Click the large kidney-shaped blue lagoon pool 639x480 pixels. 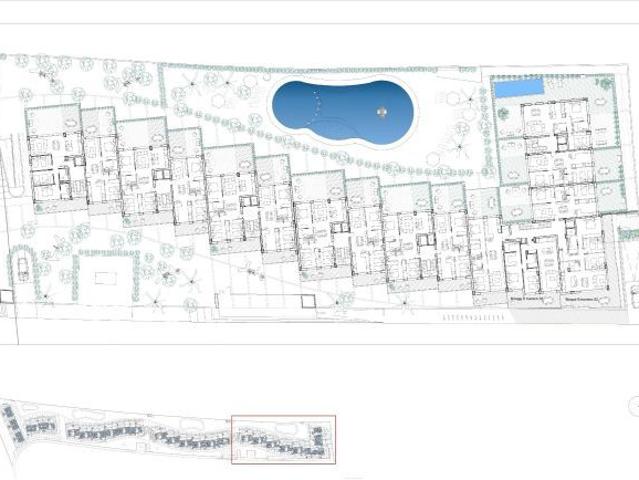[342, 112]
